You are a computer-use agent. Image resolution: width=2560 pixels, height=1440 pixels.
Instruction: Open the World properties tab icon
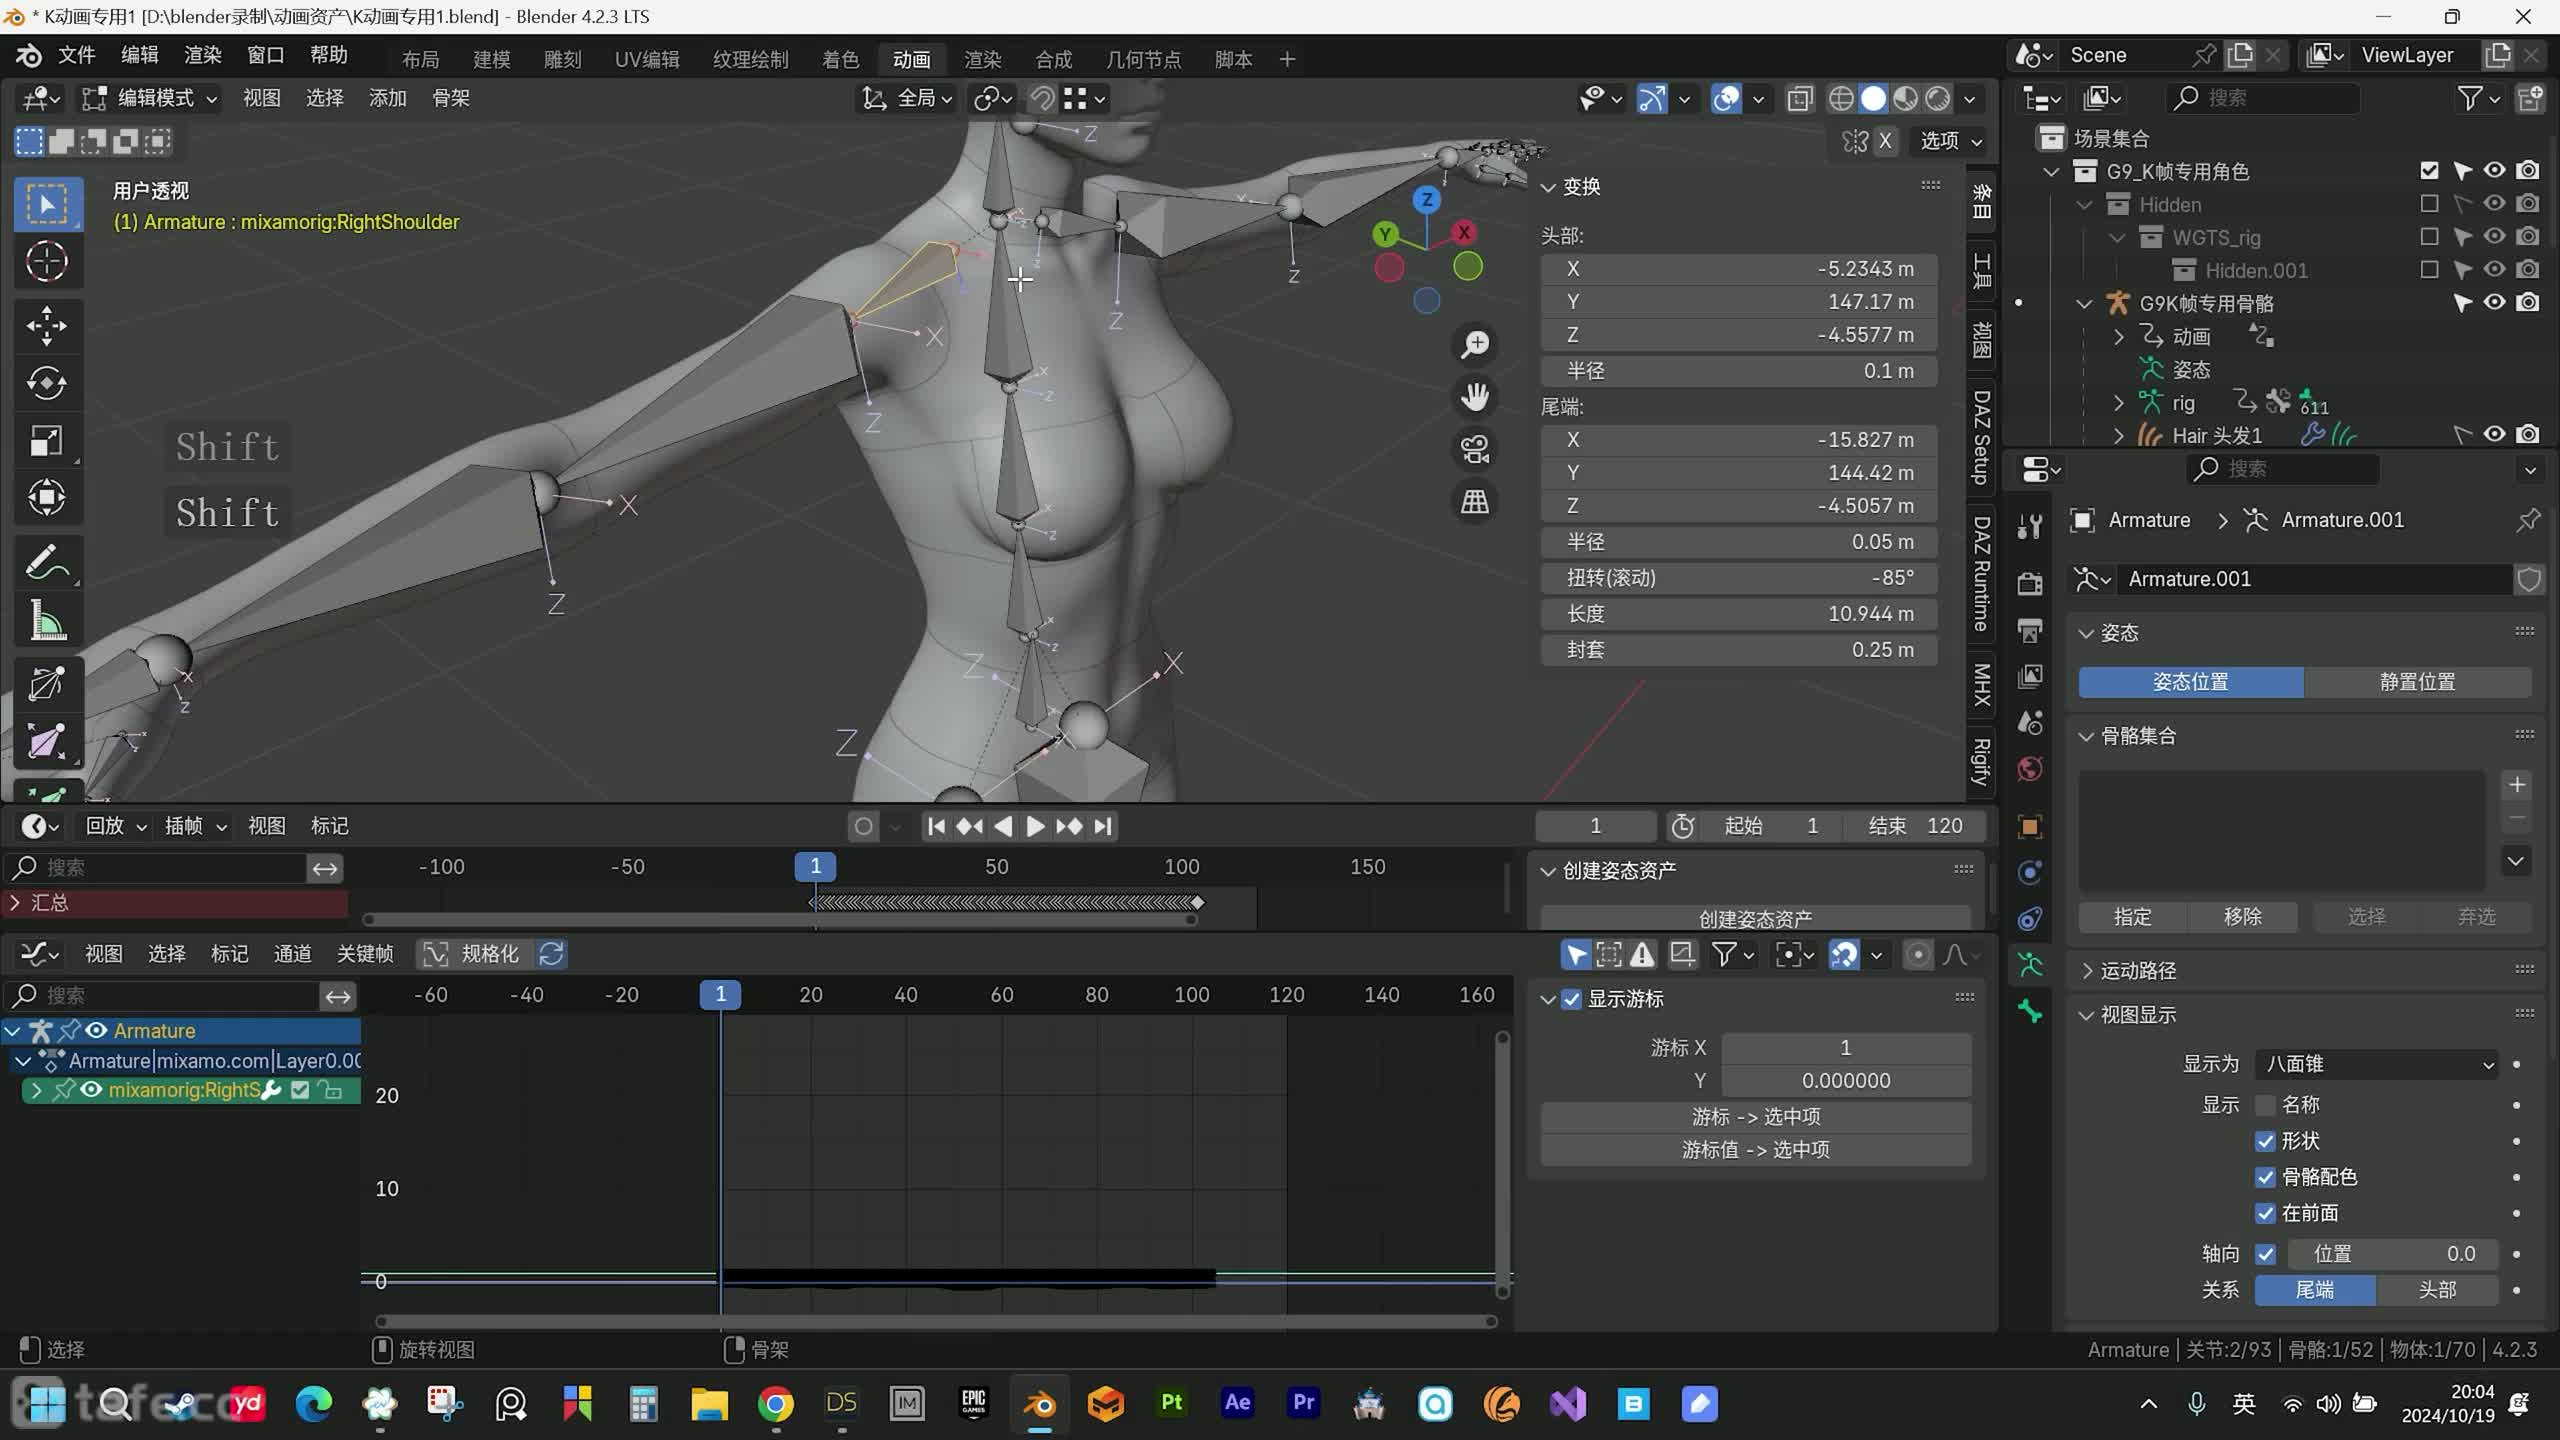(x=2030, y=769)
